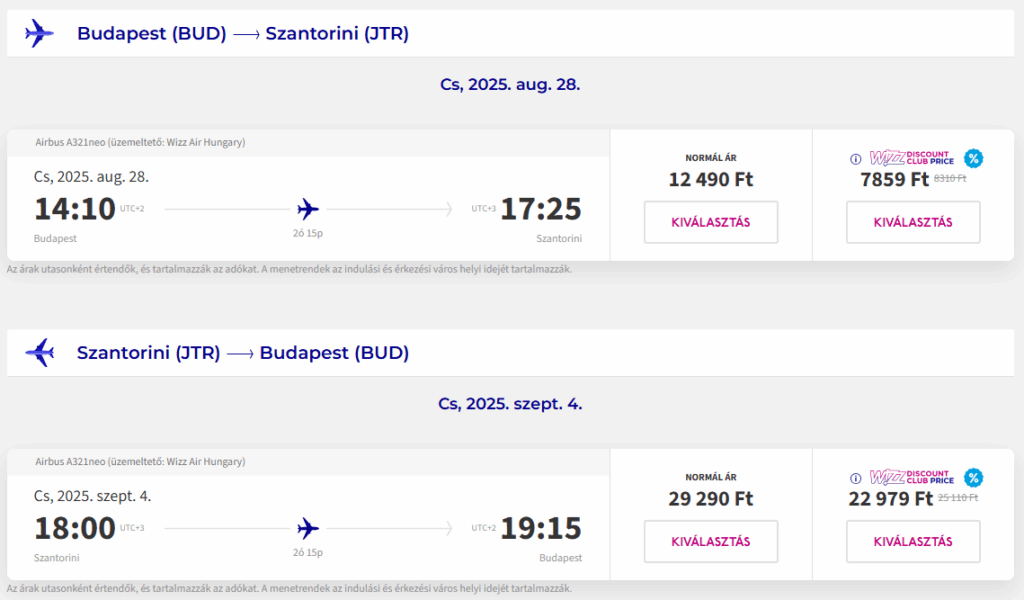Click the Cs, 2025. aug. 28. date heading

(510, 85)
